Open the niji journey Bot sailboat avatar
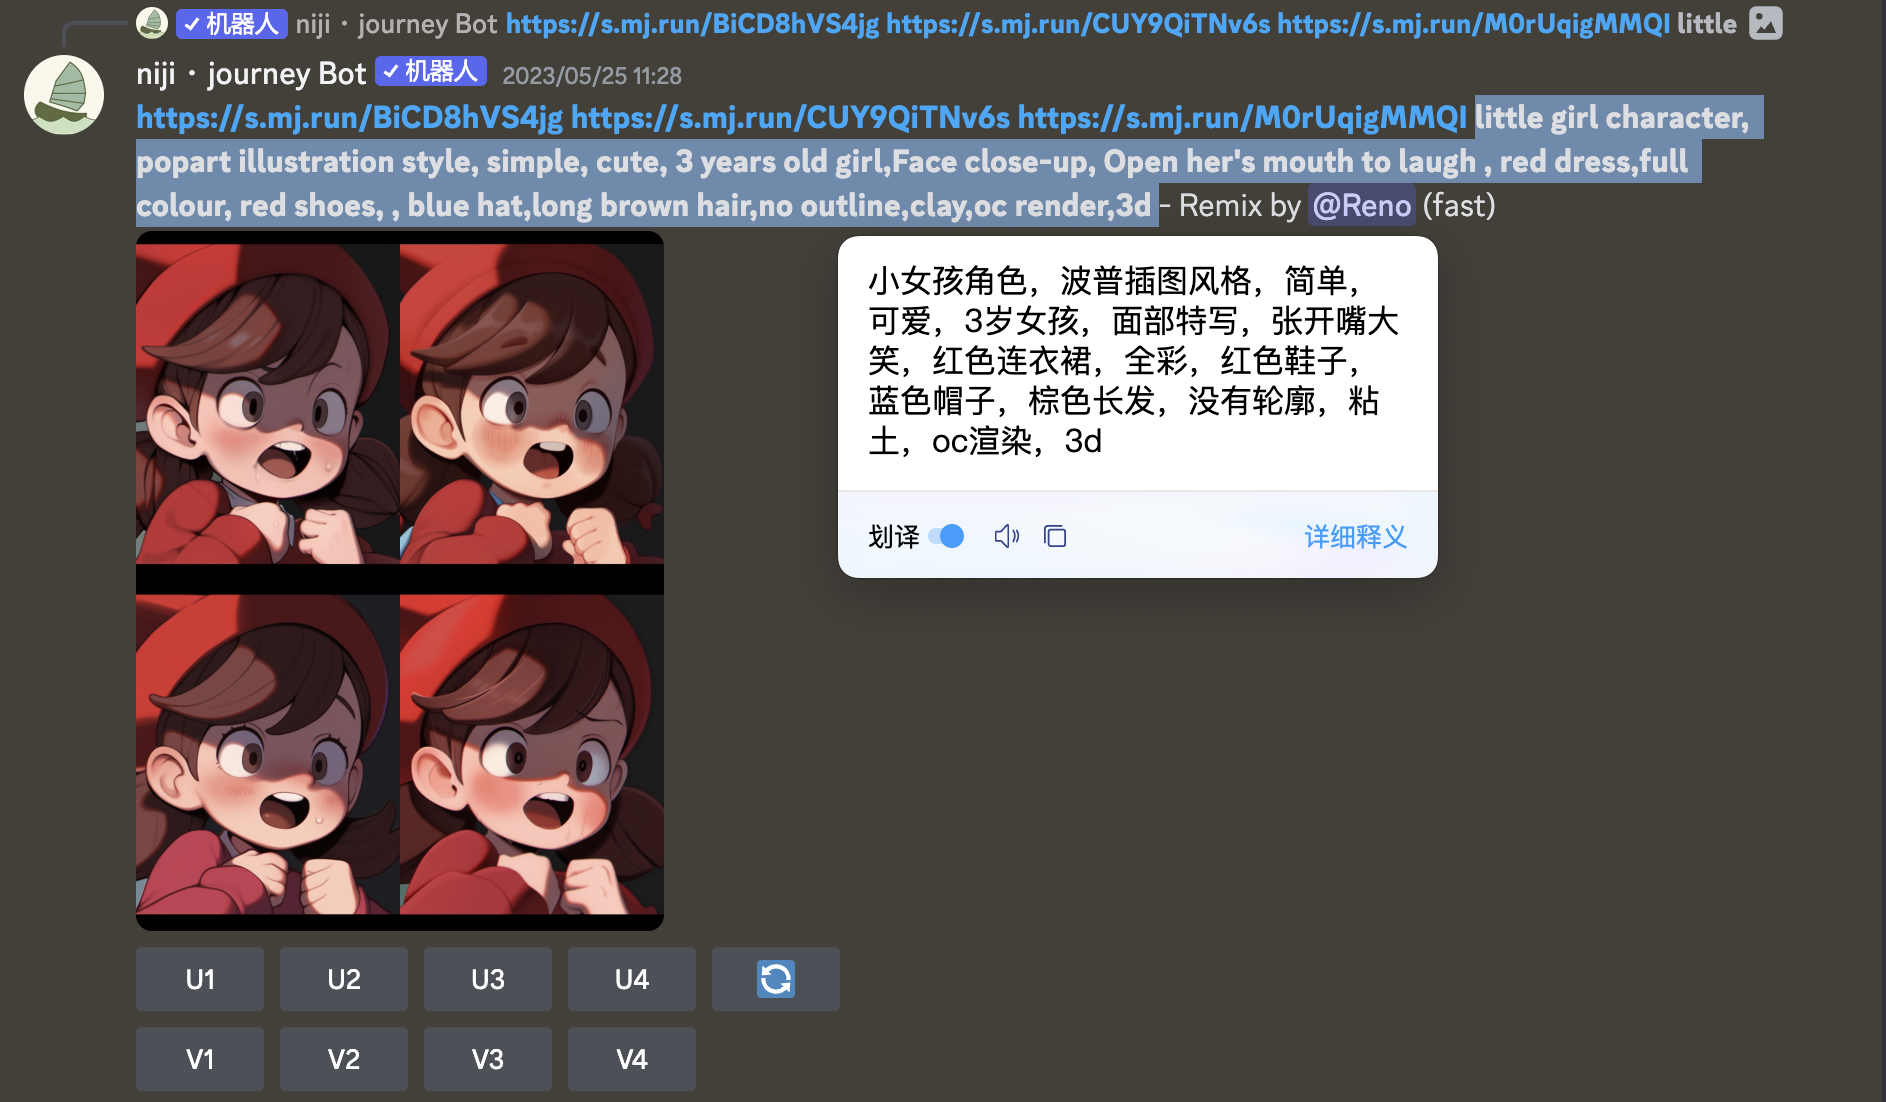Image resolution: width=1886 pixels, height=1102 pixels. click(64, 95)
